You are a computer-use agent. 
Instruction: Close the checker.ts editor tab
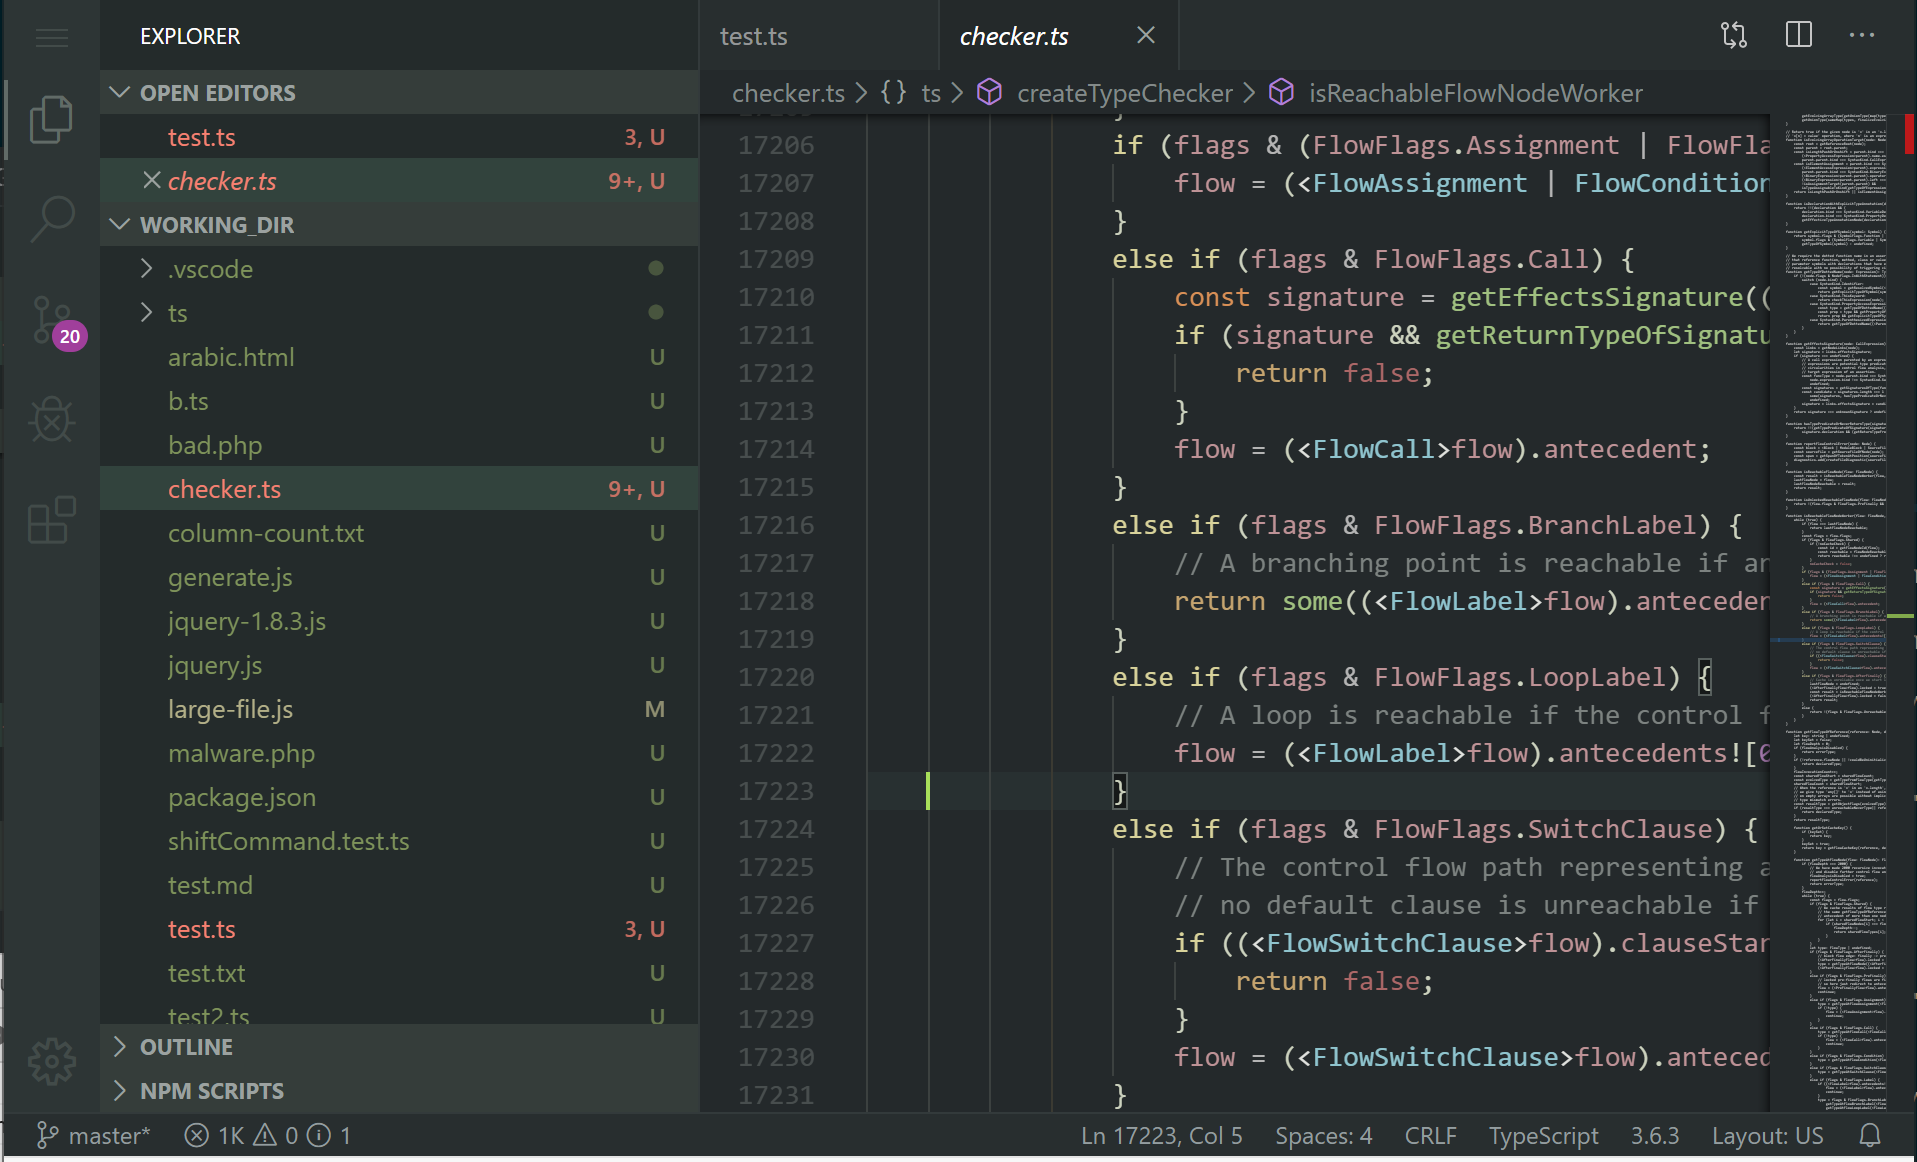(1146, 35)
